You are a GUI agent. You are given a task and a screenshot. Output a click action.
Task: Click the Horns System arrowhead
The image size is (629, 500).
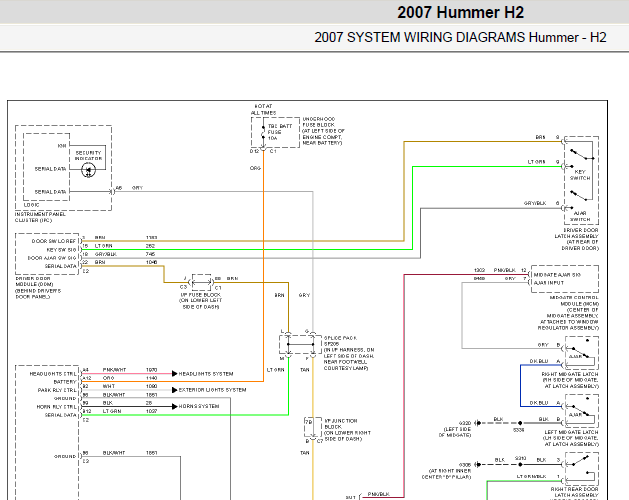pos(174,407)
